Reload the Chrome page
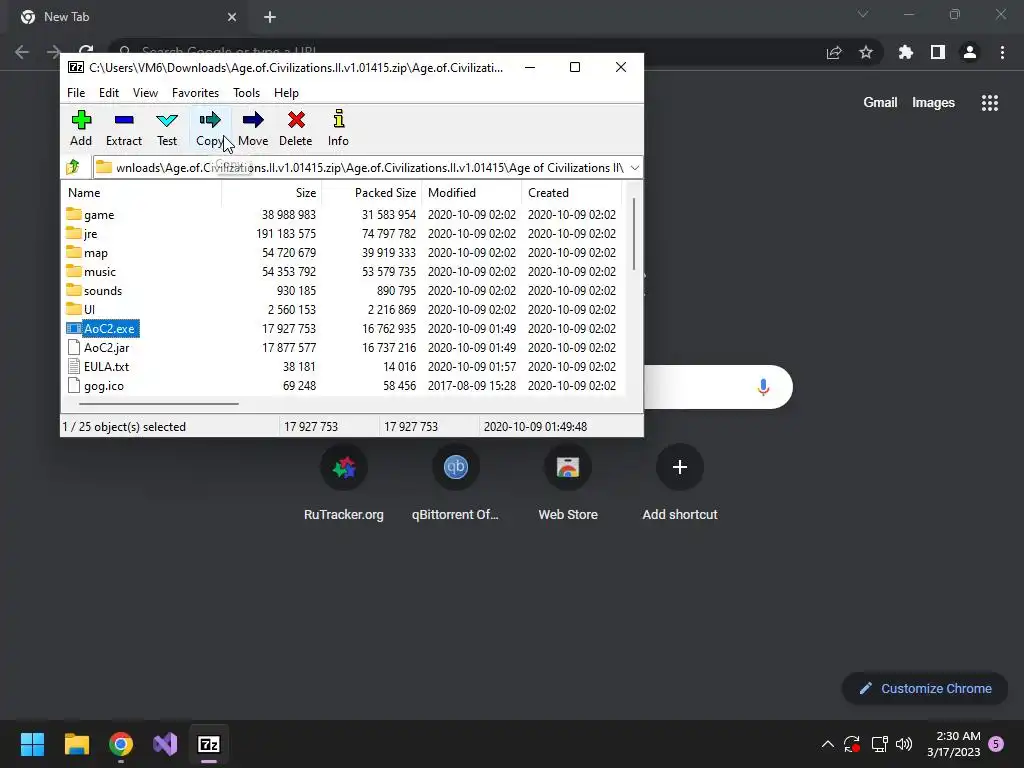The width and height of the screenshot is (1024, 768). pos(86,52)
